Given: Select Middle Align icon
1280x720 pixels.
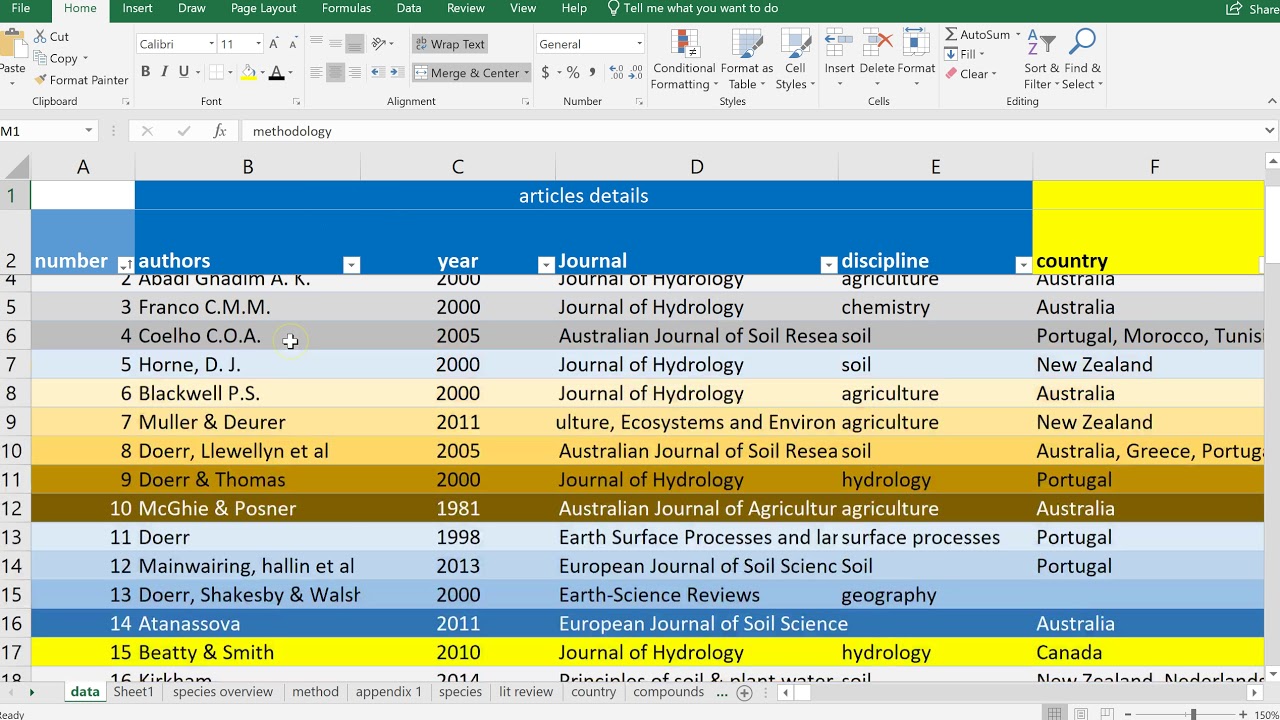Looking at the screenshot, I should (x=335, y=44).
